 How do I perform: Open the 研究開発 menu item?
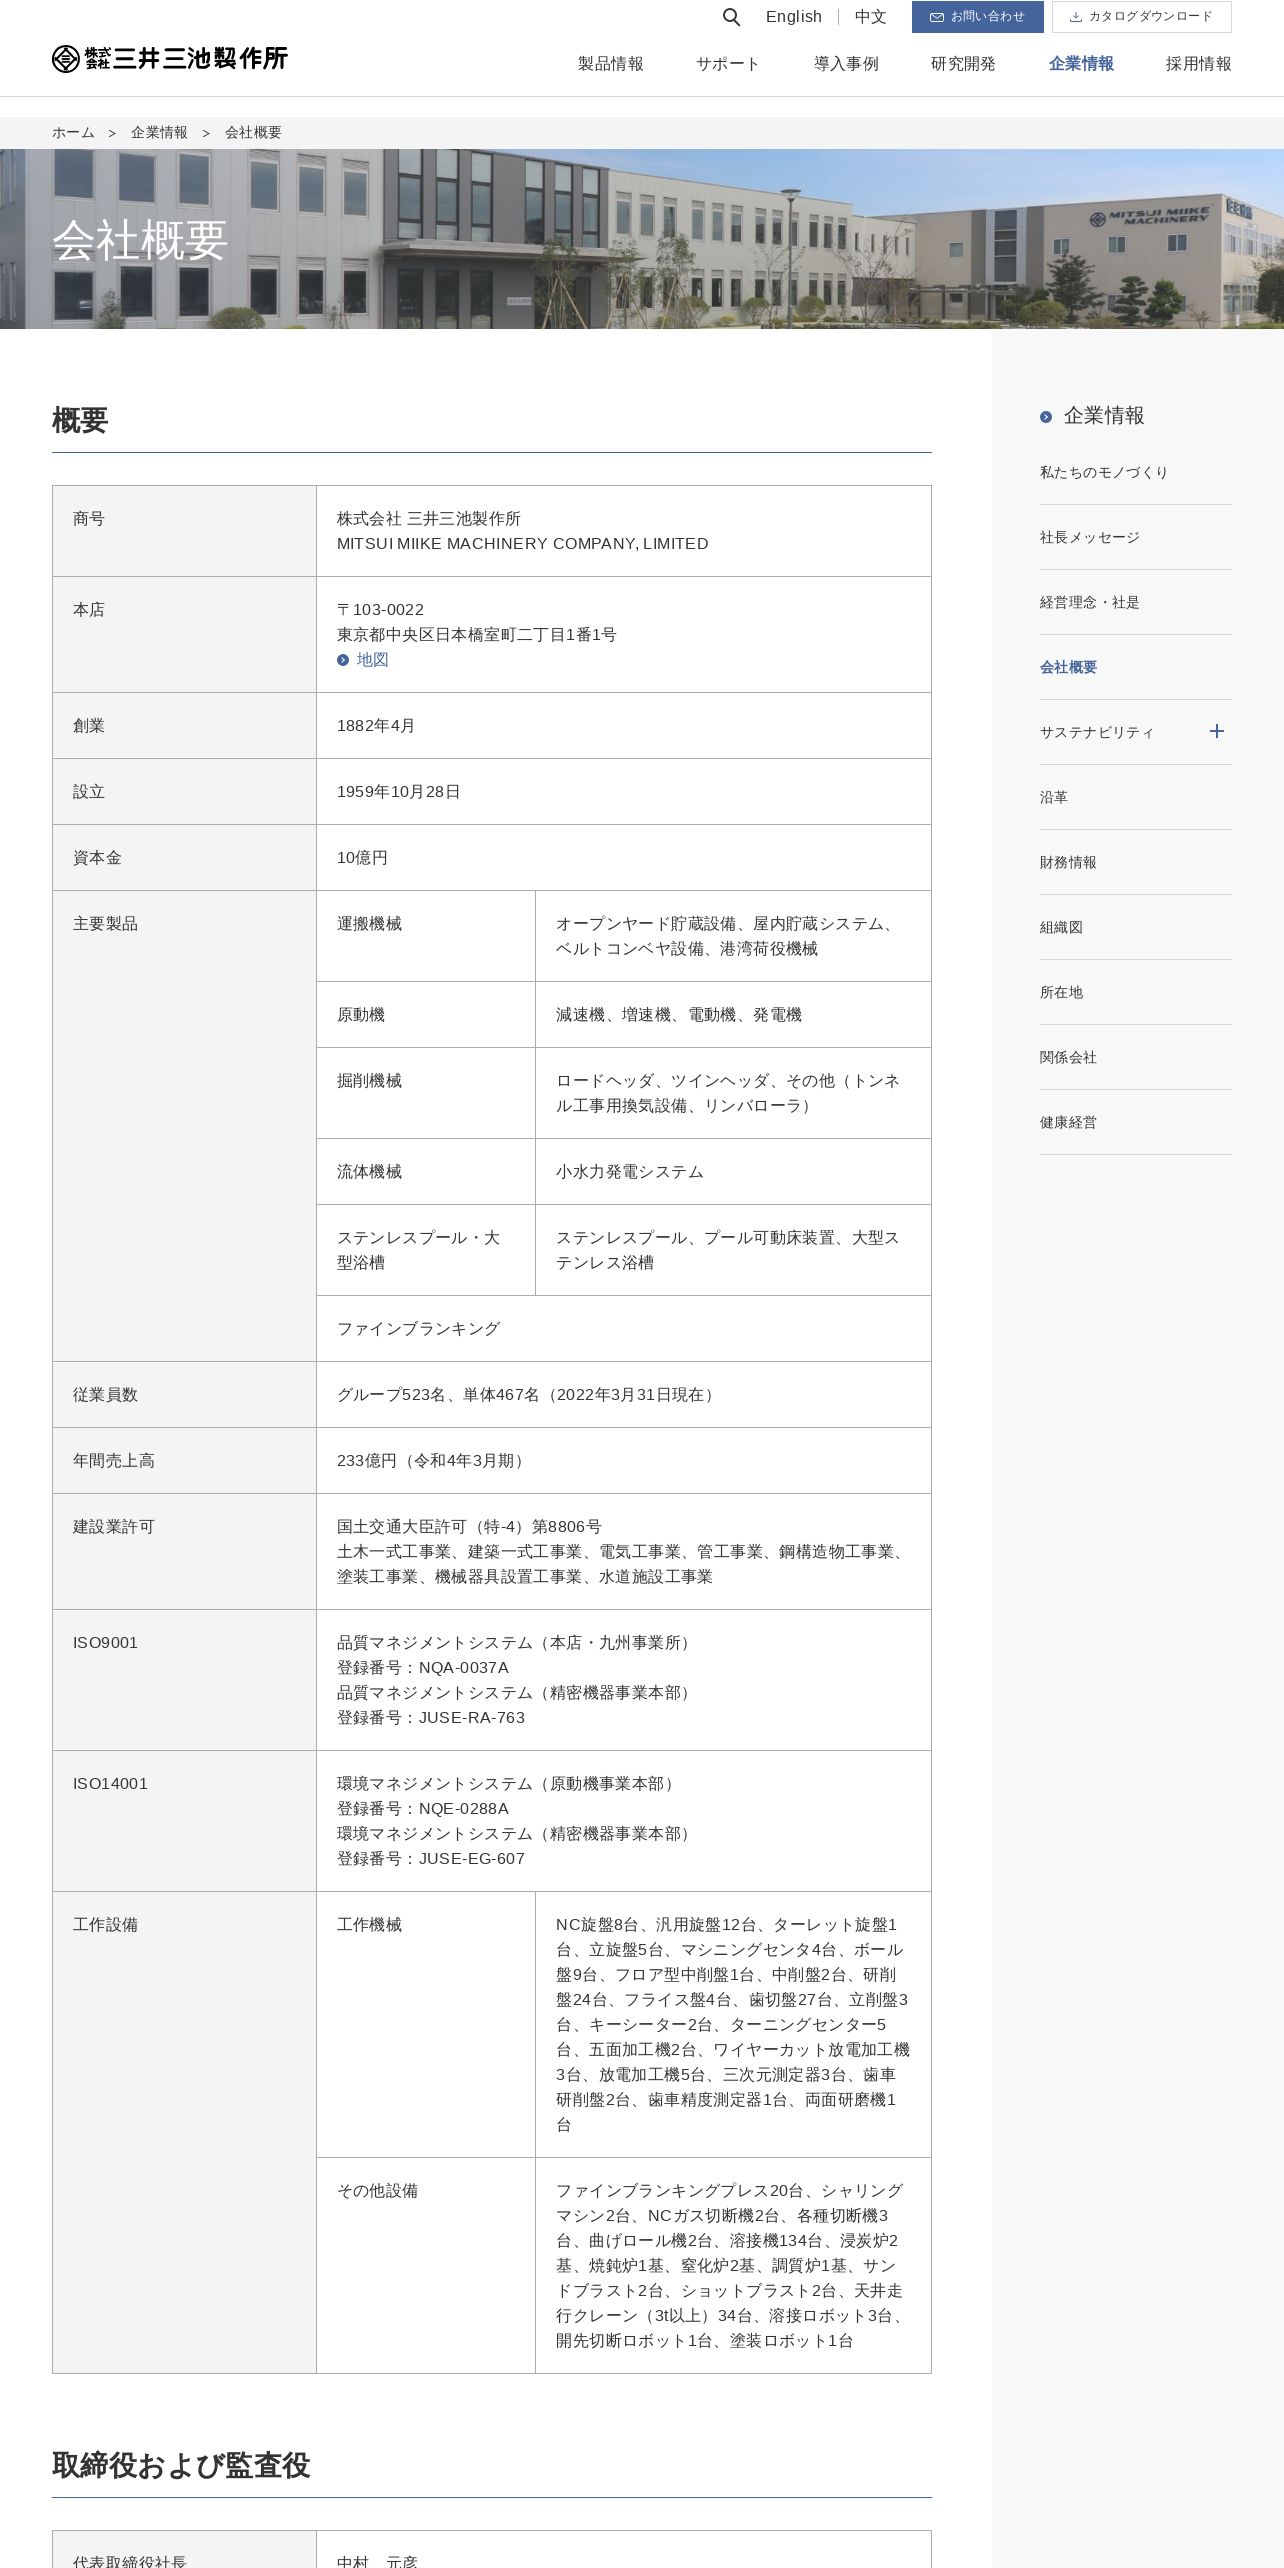(x=963, y=64)
